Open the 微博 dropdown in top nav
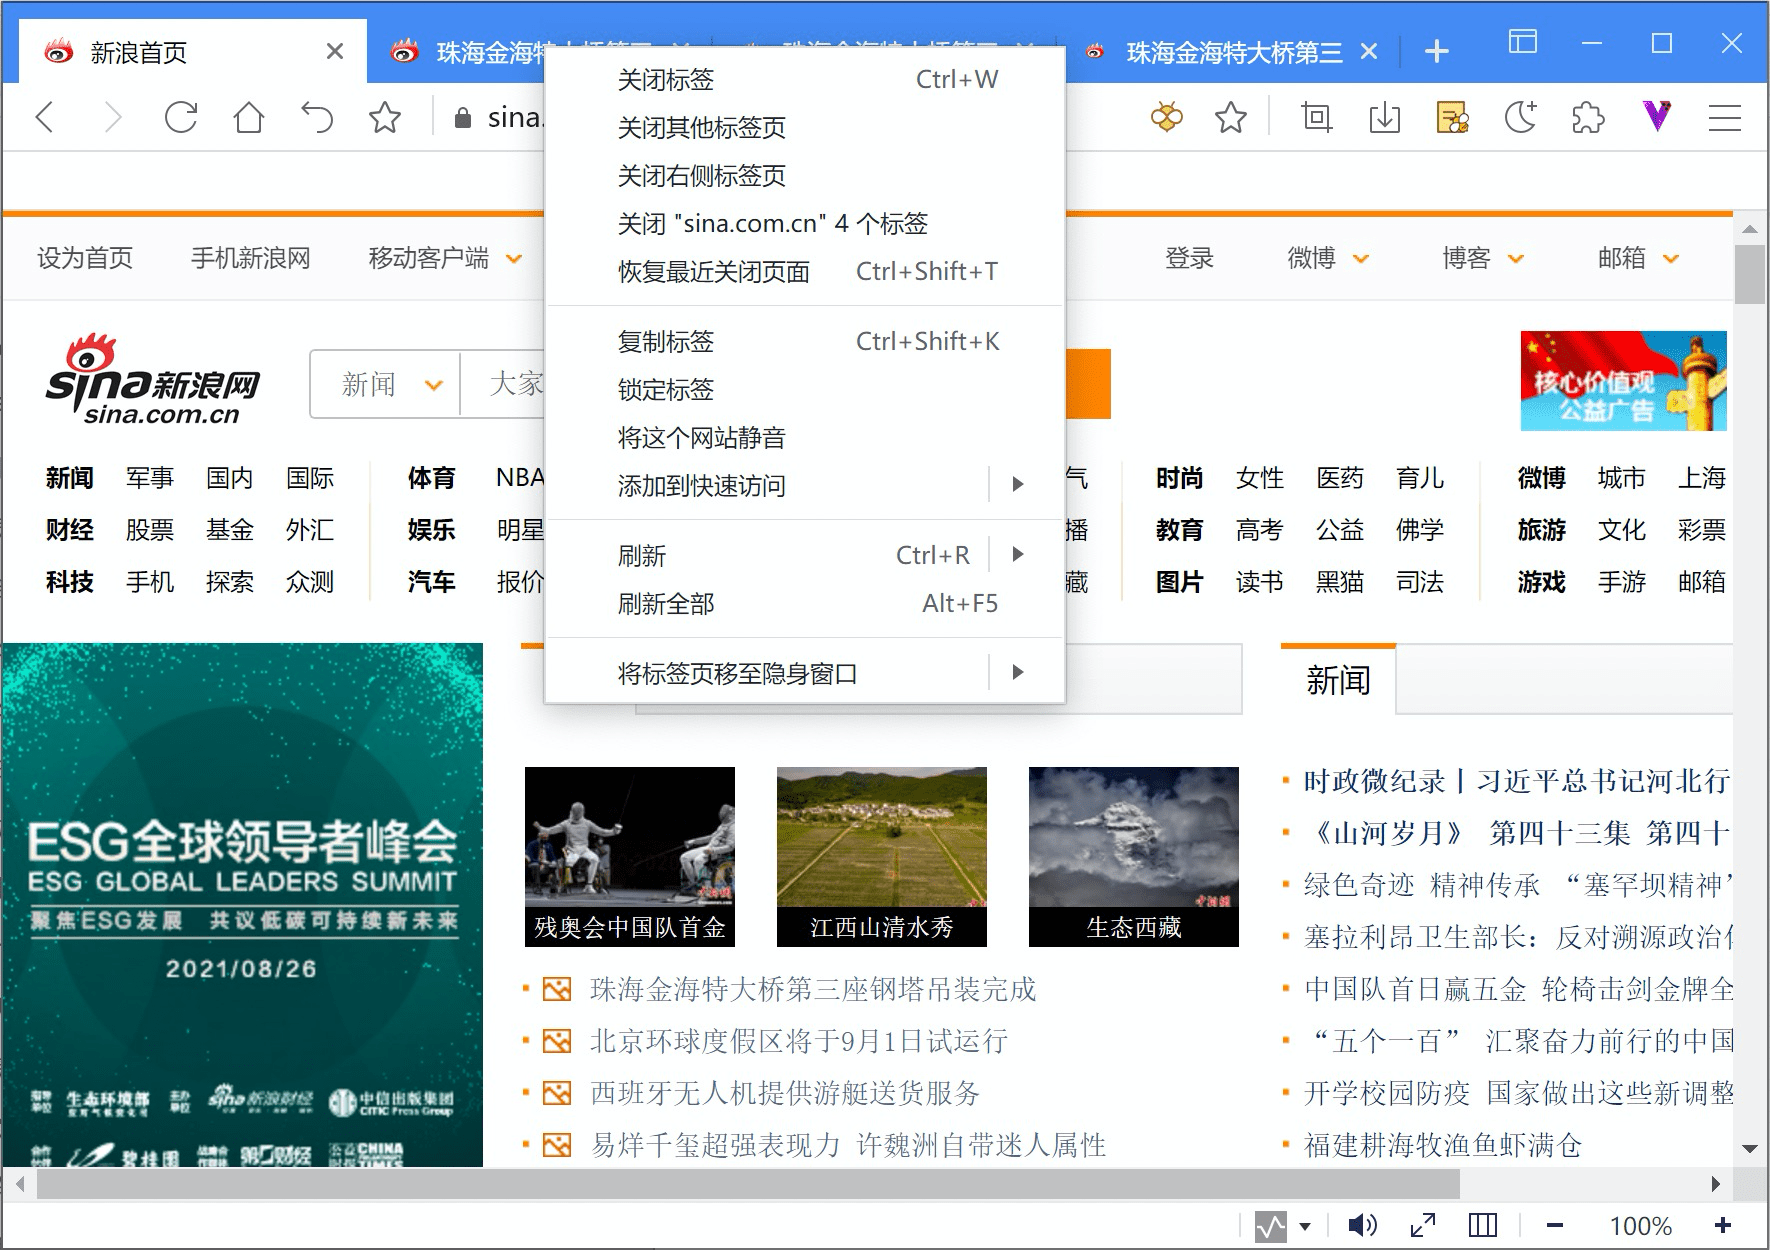Screen dimensions: 1770x1250 click(x=1328, y=259)
